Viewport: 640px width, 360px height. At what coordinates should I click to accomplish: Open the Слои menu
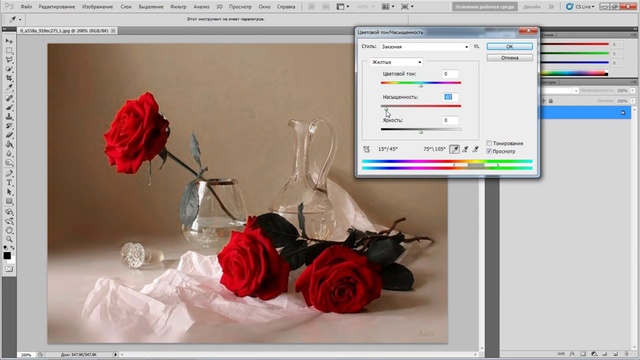click(x=126, y=7)
